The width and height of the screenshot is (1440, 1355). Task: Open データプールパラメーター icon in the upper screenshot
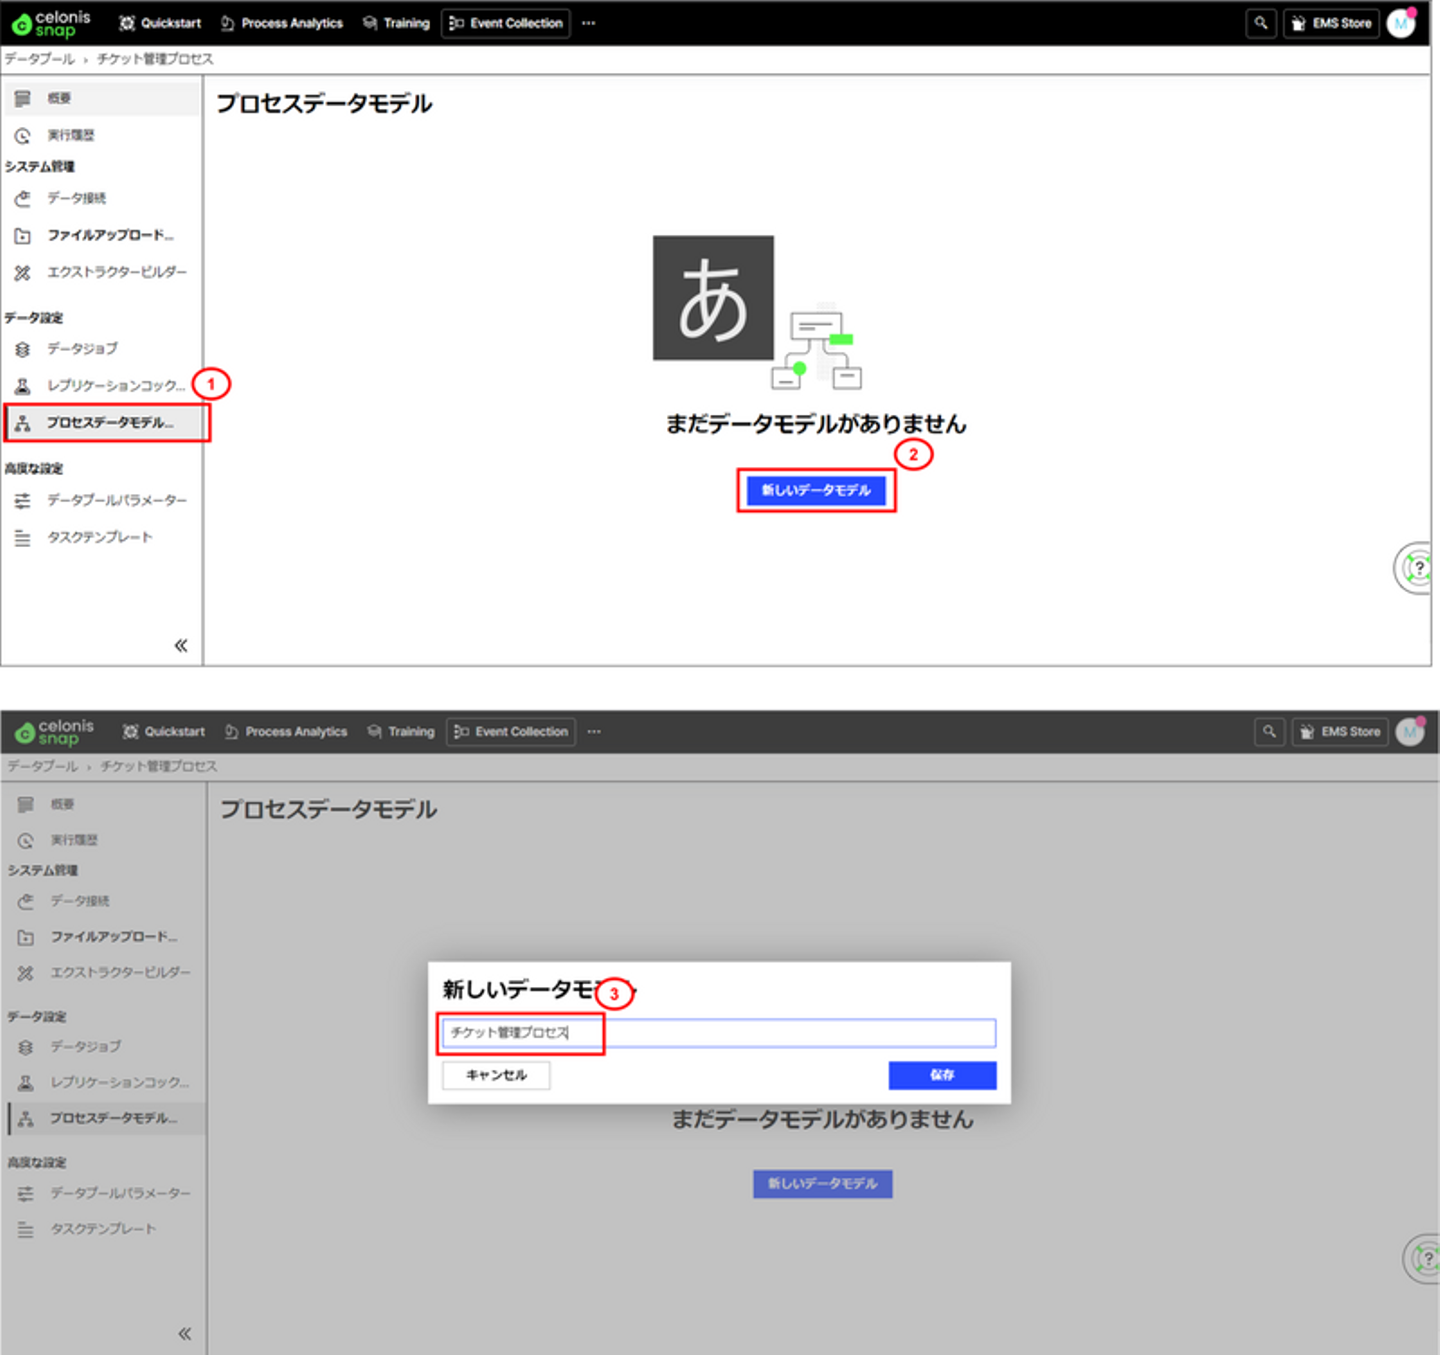(23, 500)
